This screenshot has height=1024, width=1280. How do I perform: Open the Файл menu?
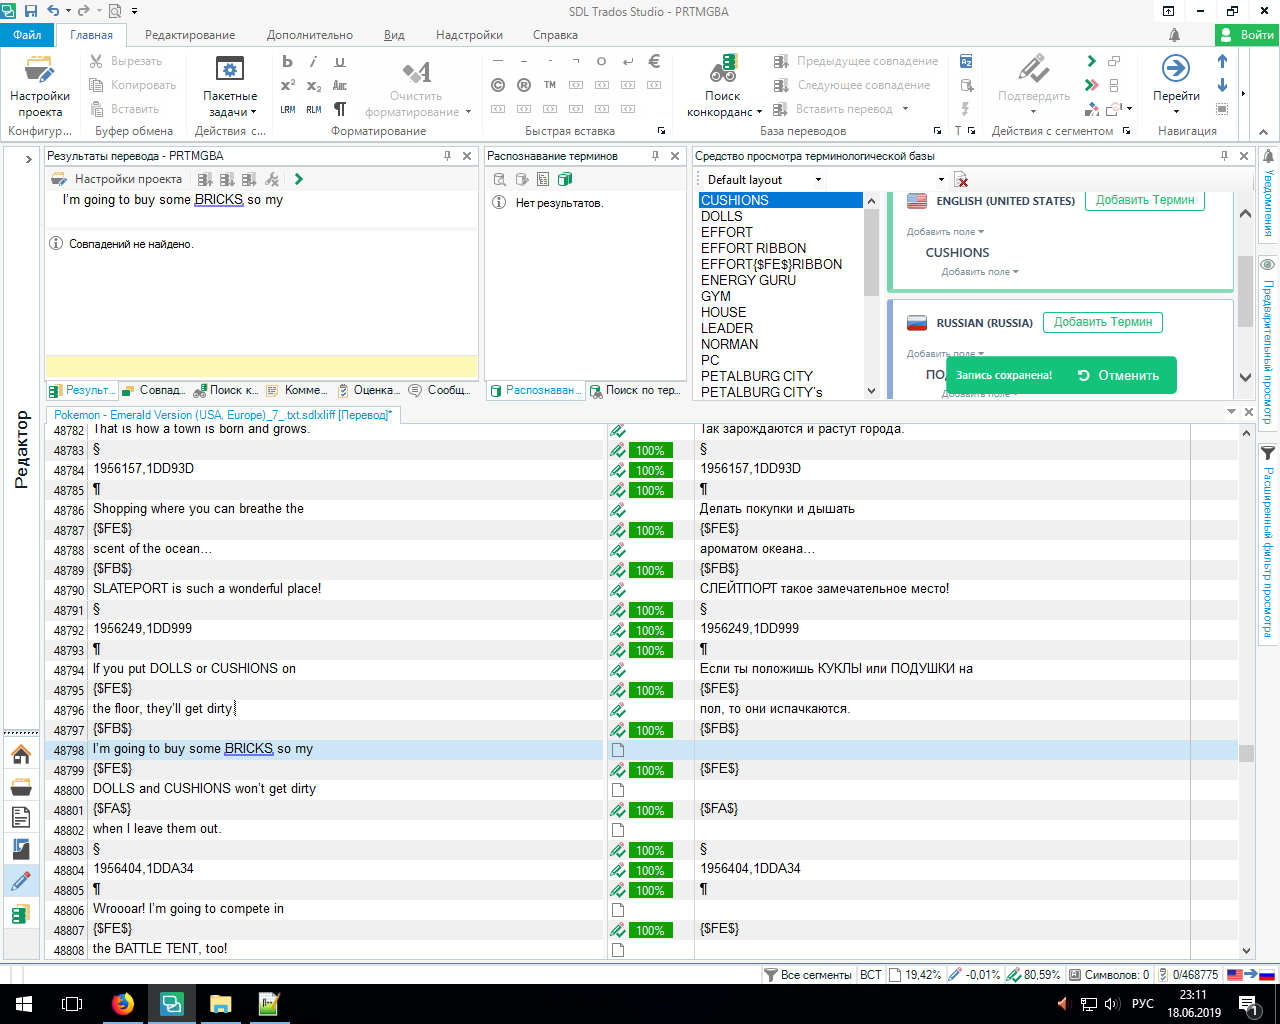point(28,35)
